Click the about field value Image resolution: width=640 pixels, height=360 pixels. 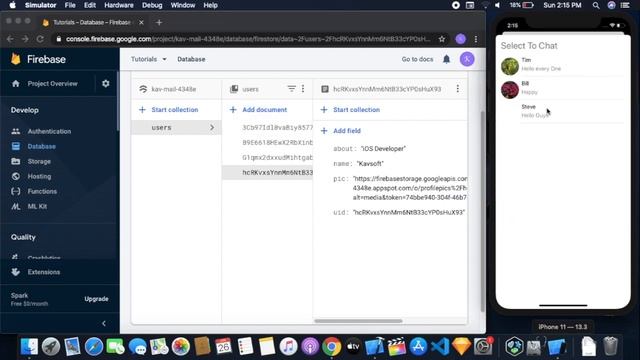coord(383,149)
